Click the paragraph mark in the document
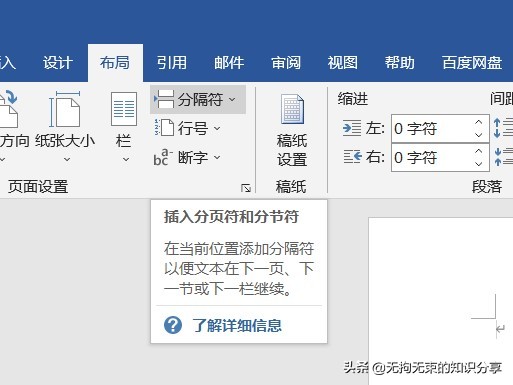The image size is (513, 385). [x=500, y=329]
